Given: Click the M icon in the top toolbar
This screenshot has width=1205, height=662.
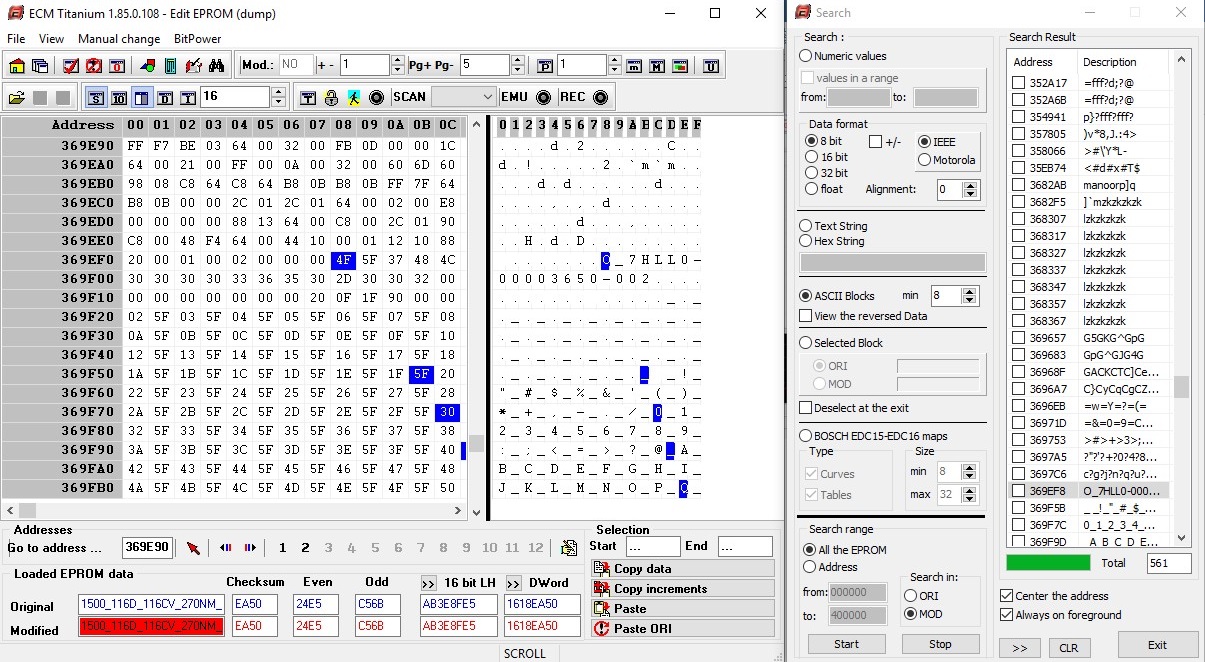Looking at the screenshot, I should point(656,66).
